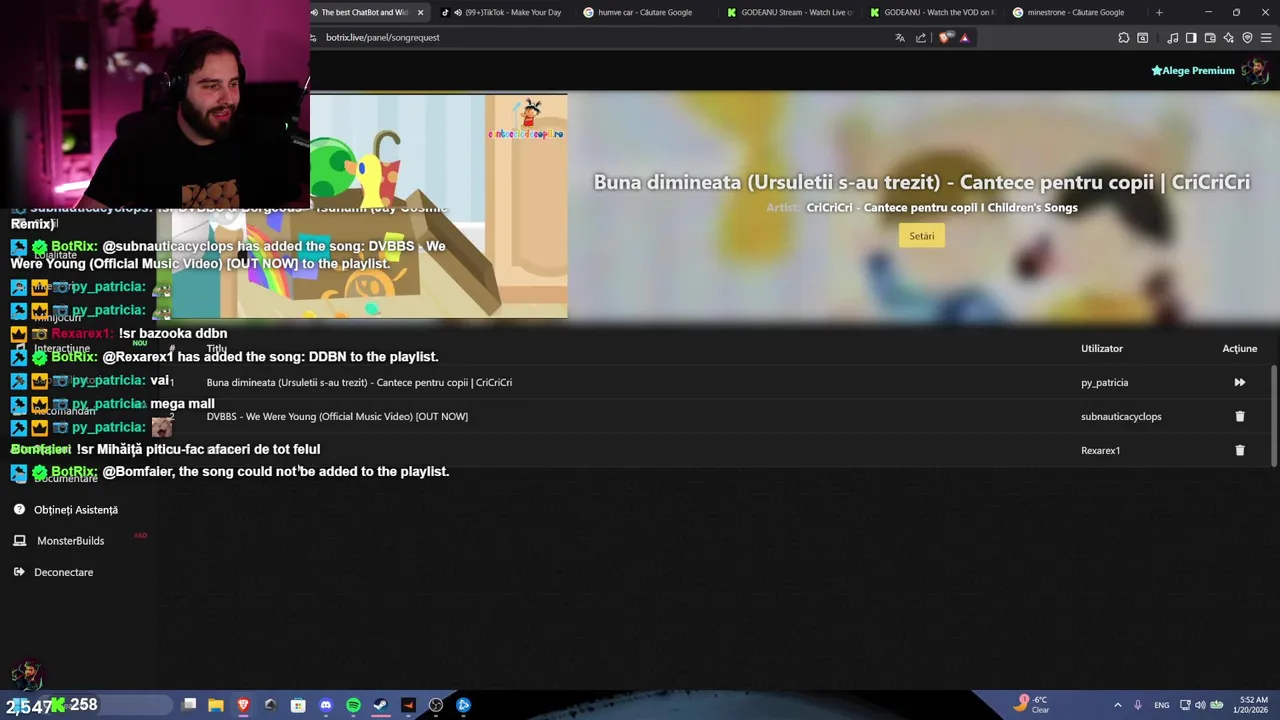Image resolution: width=1280 pixels, height=720 pixels.
Task: Open the weather widget showing -6°C
Action: point(1032,704)
